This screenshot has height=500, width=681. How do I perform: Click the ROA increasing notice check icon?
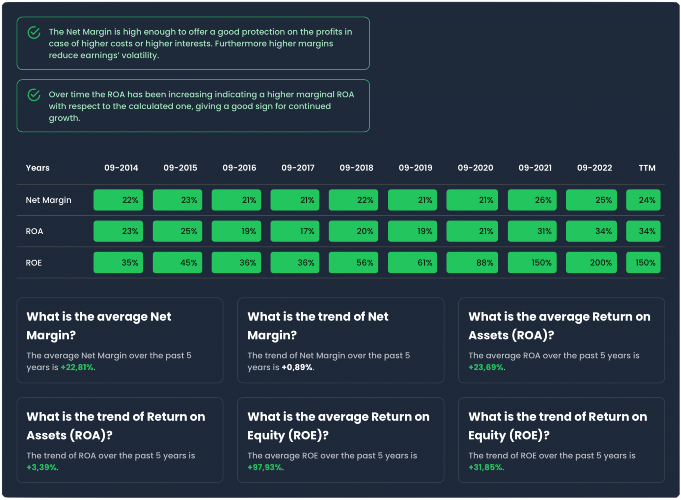(x=34, y=95)
